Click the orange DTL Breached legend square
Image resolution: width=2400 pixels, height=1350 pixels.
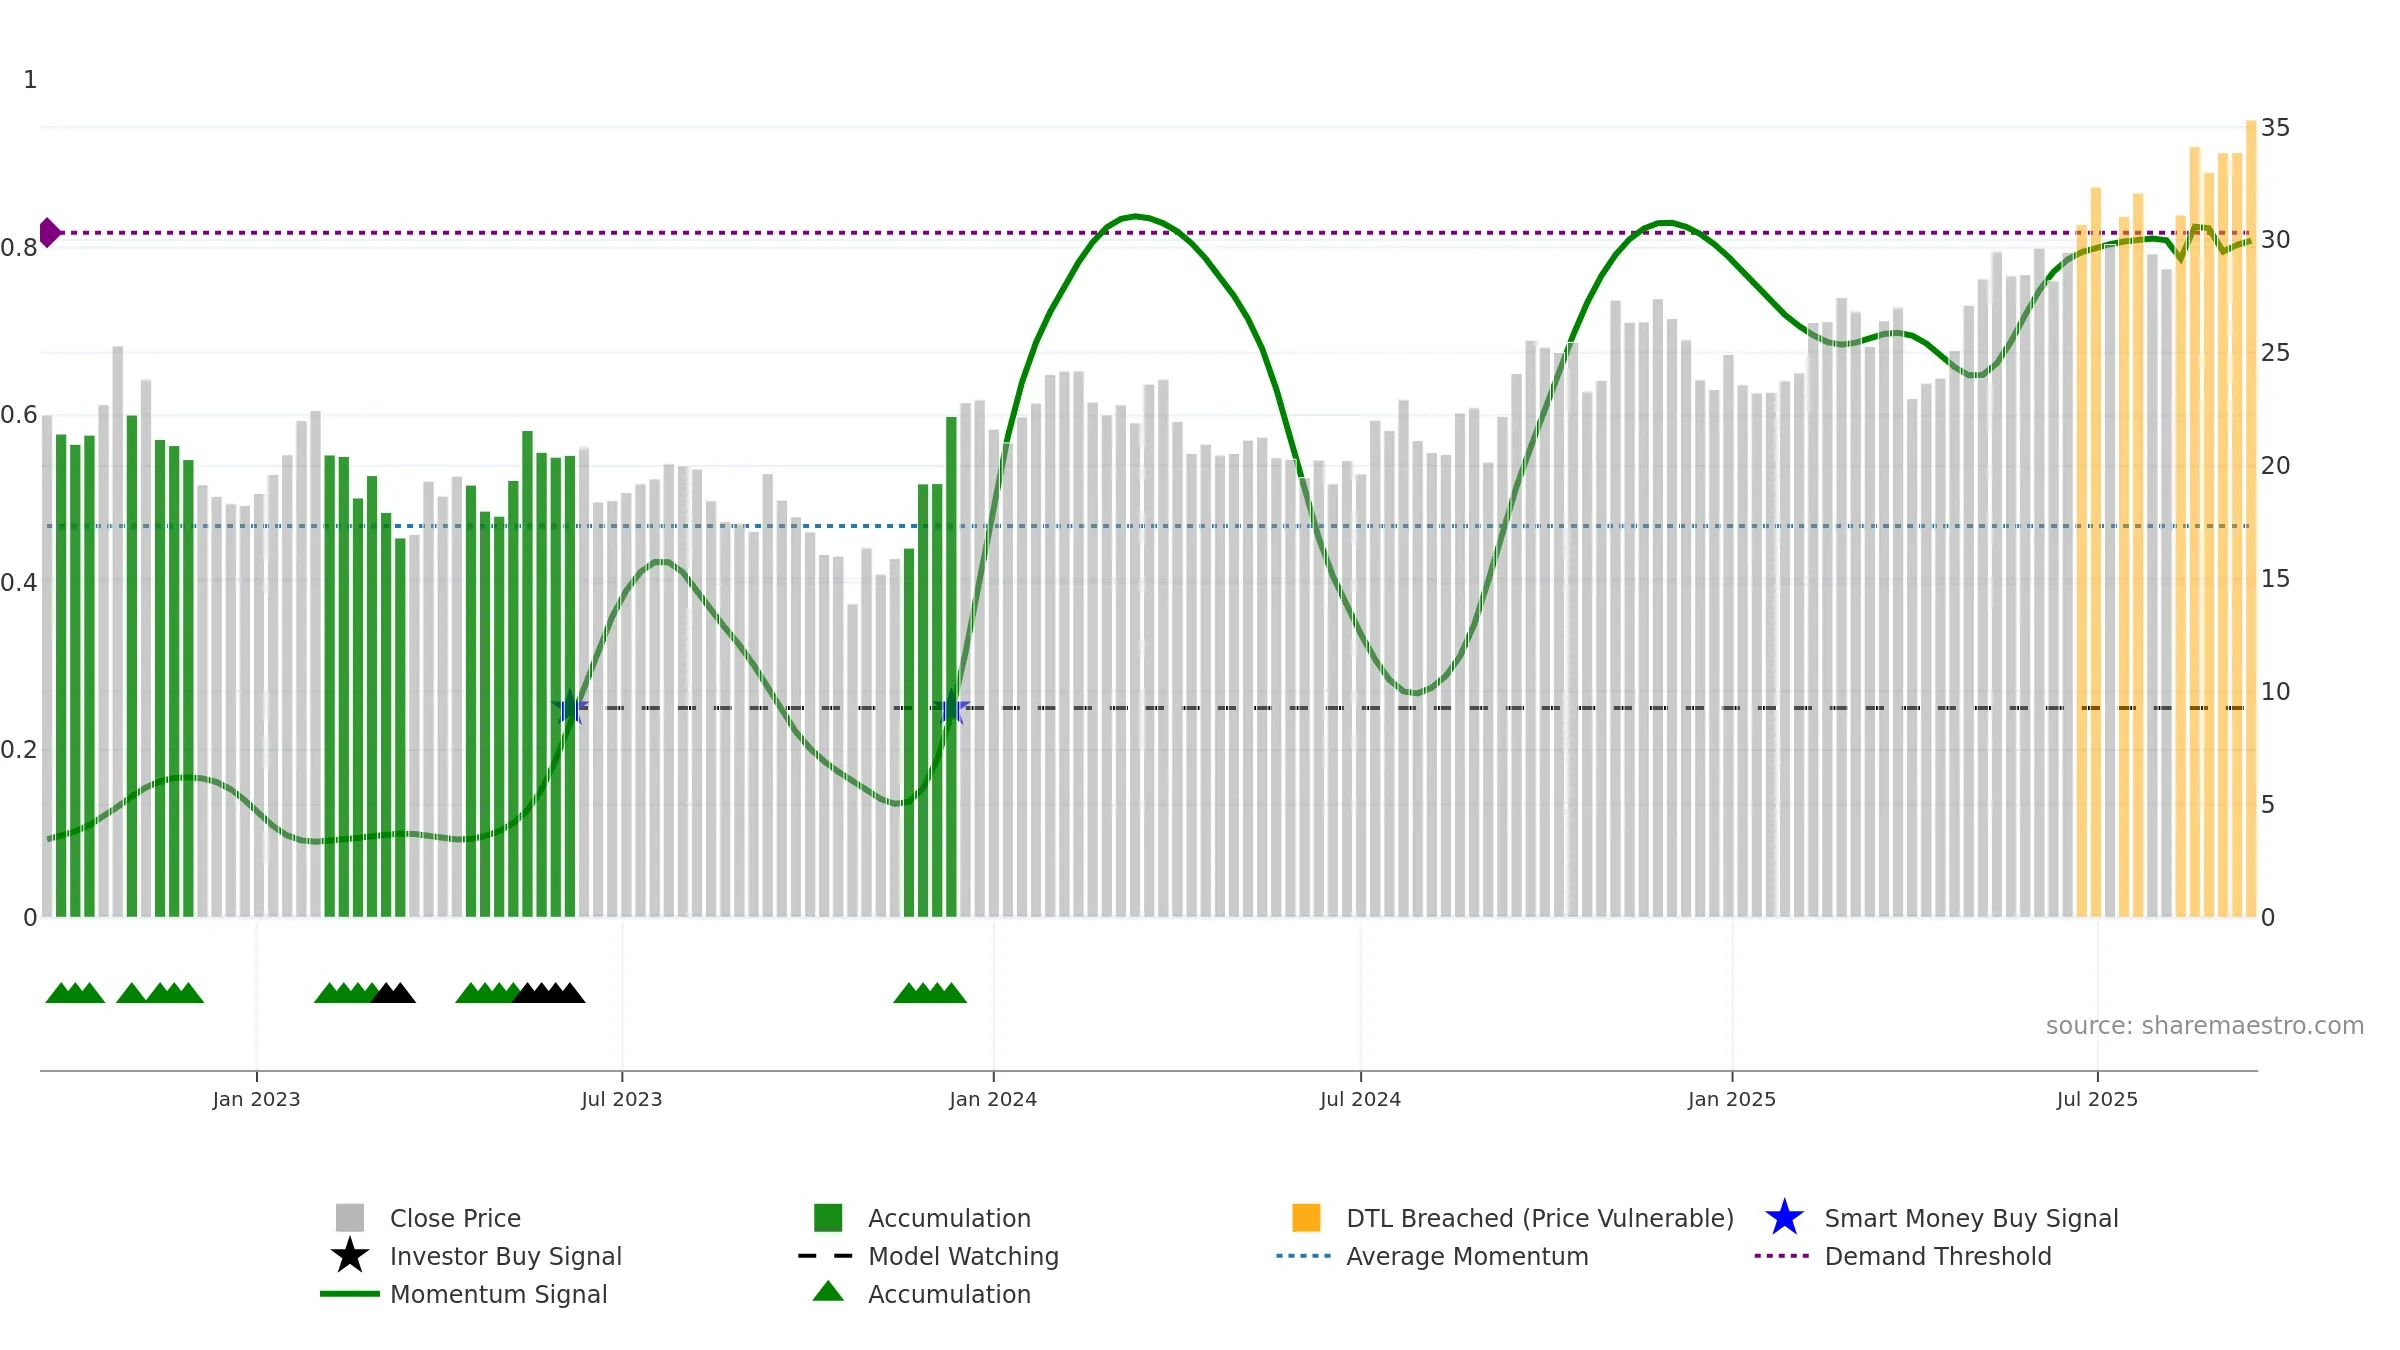(1306, 1218)
